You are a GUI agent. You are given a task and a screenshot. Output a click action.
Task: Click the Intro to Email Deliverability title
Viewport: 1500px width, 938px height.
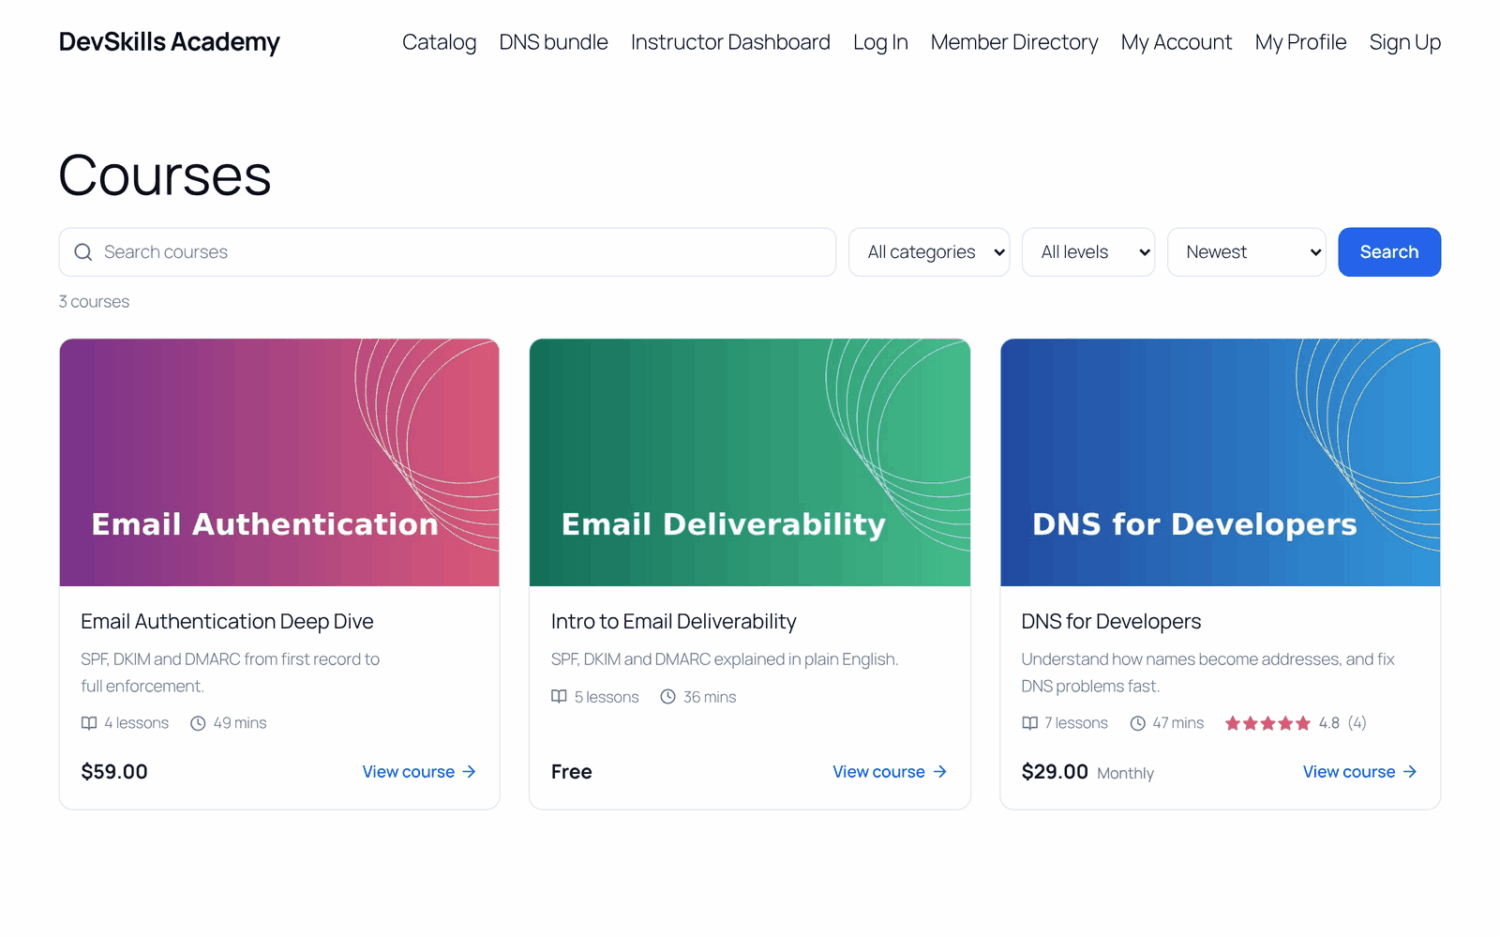674,622
